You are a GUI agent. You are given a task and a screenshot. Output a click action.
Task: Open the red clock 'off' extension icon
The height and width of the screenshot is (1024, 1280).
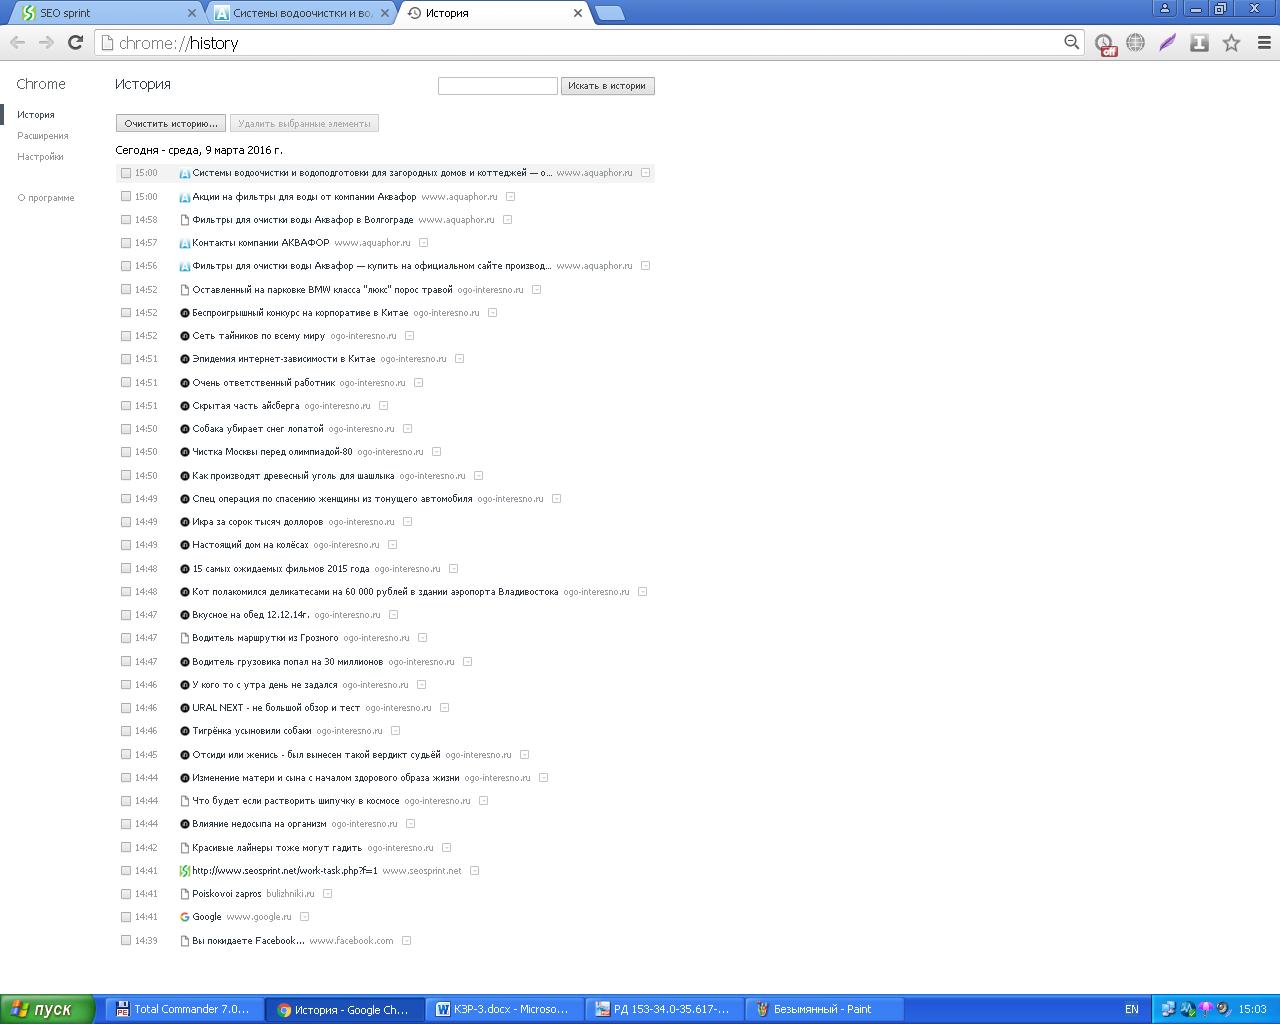pyautogui.click(x=1104, y=43)
